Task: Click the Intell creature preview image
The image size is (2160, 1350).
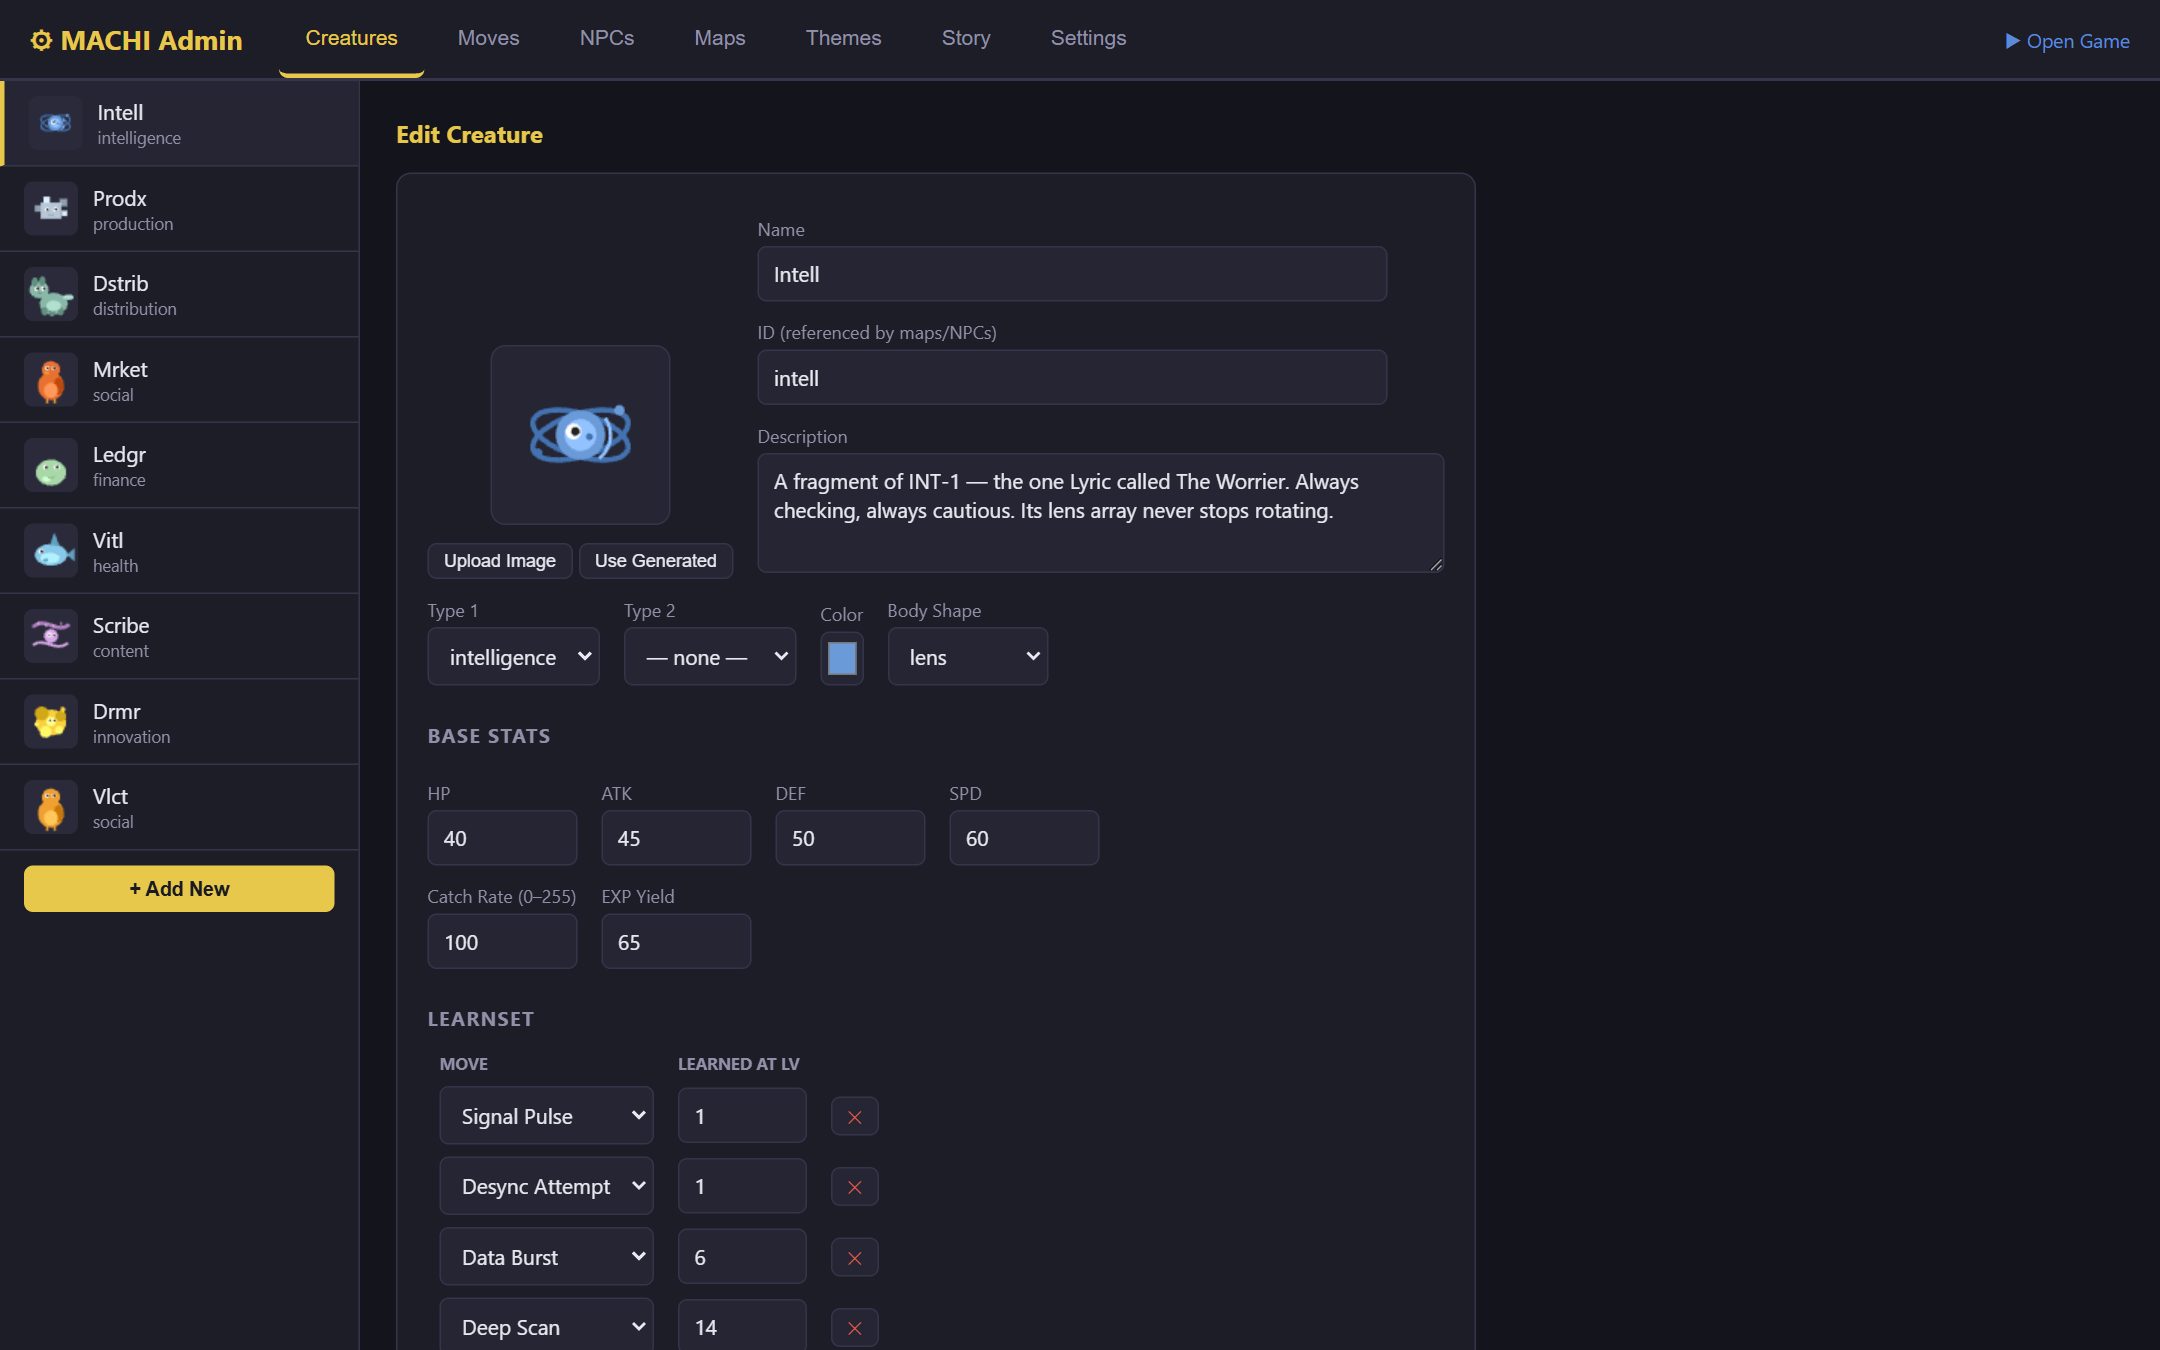Action: coord(580,435)
